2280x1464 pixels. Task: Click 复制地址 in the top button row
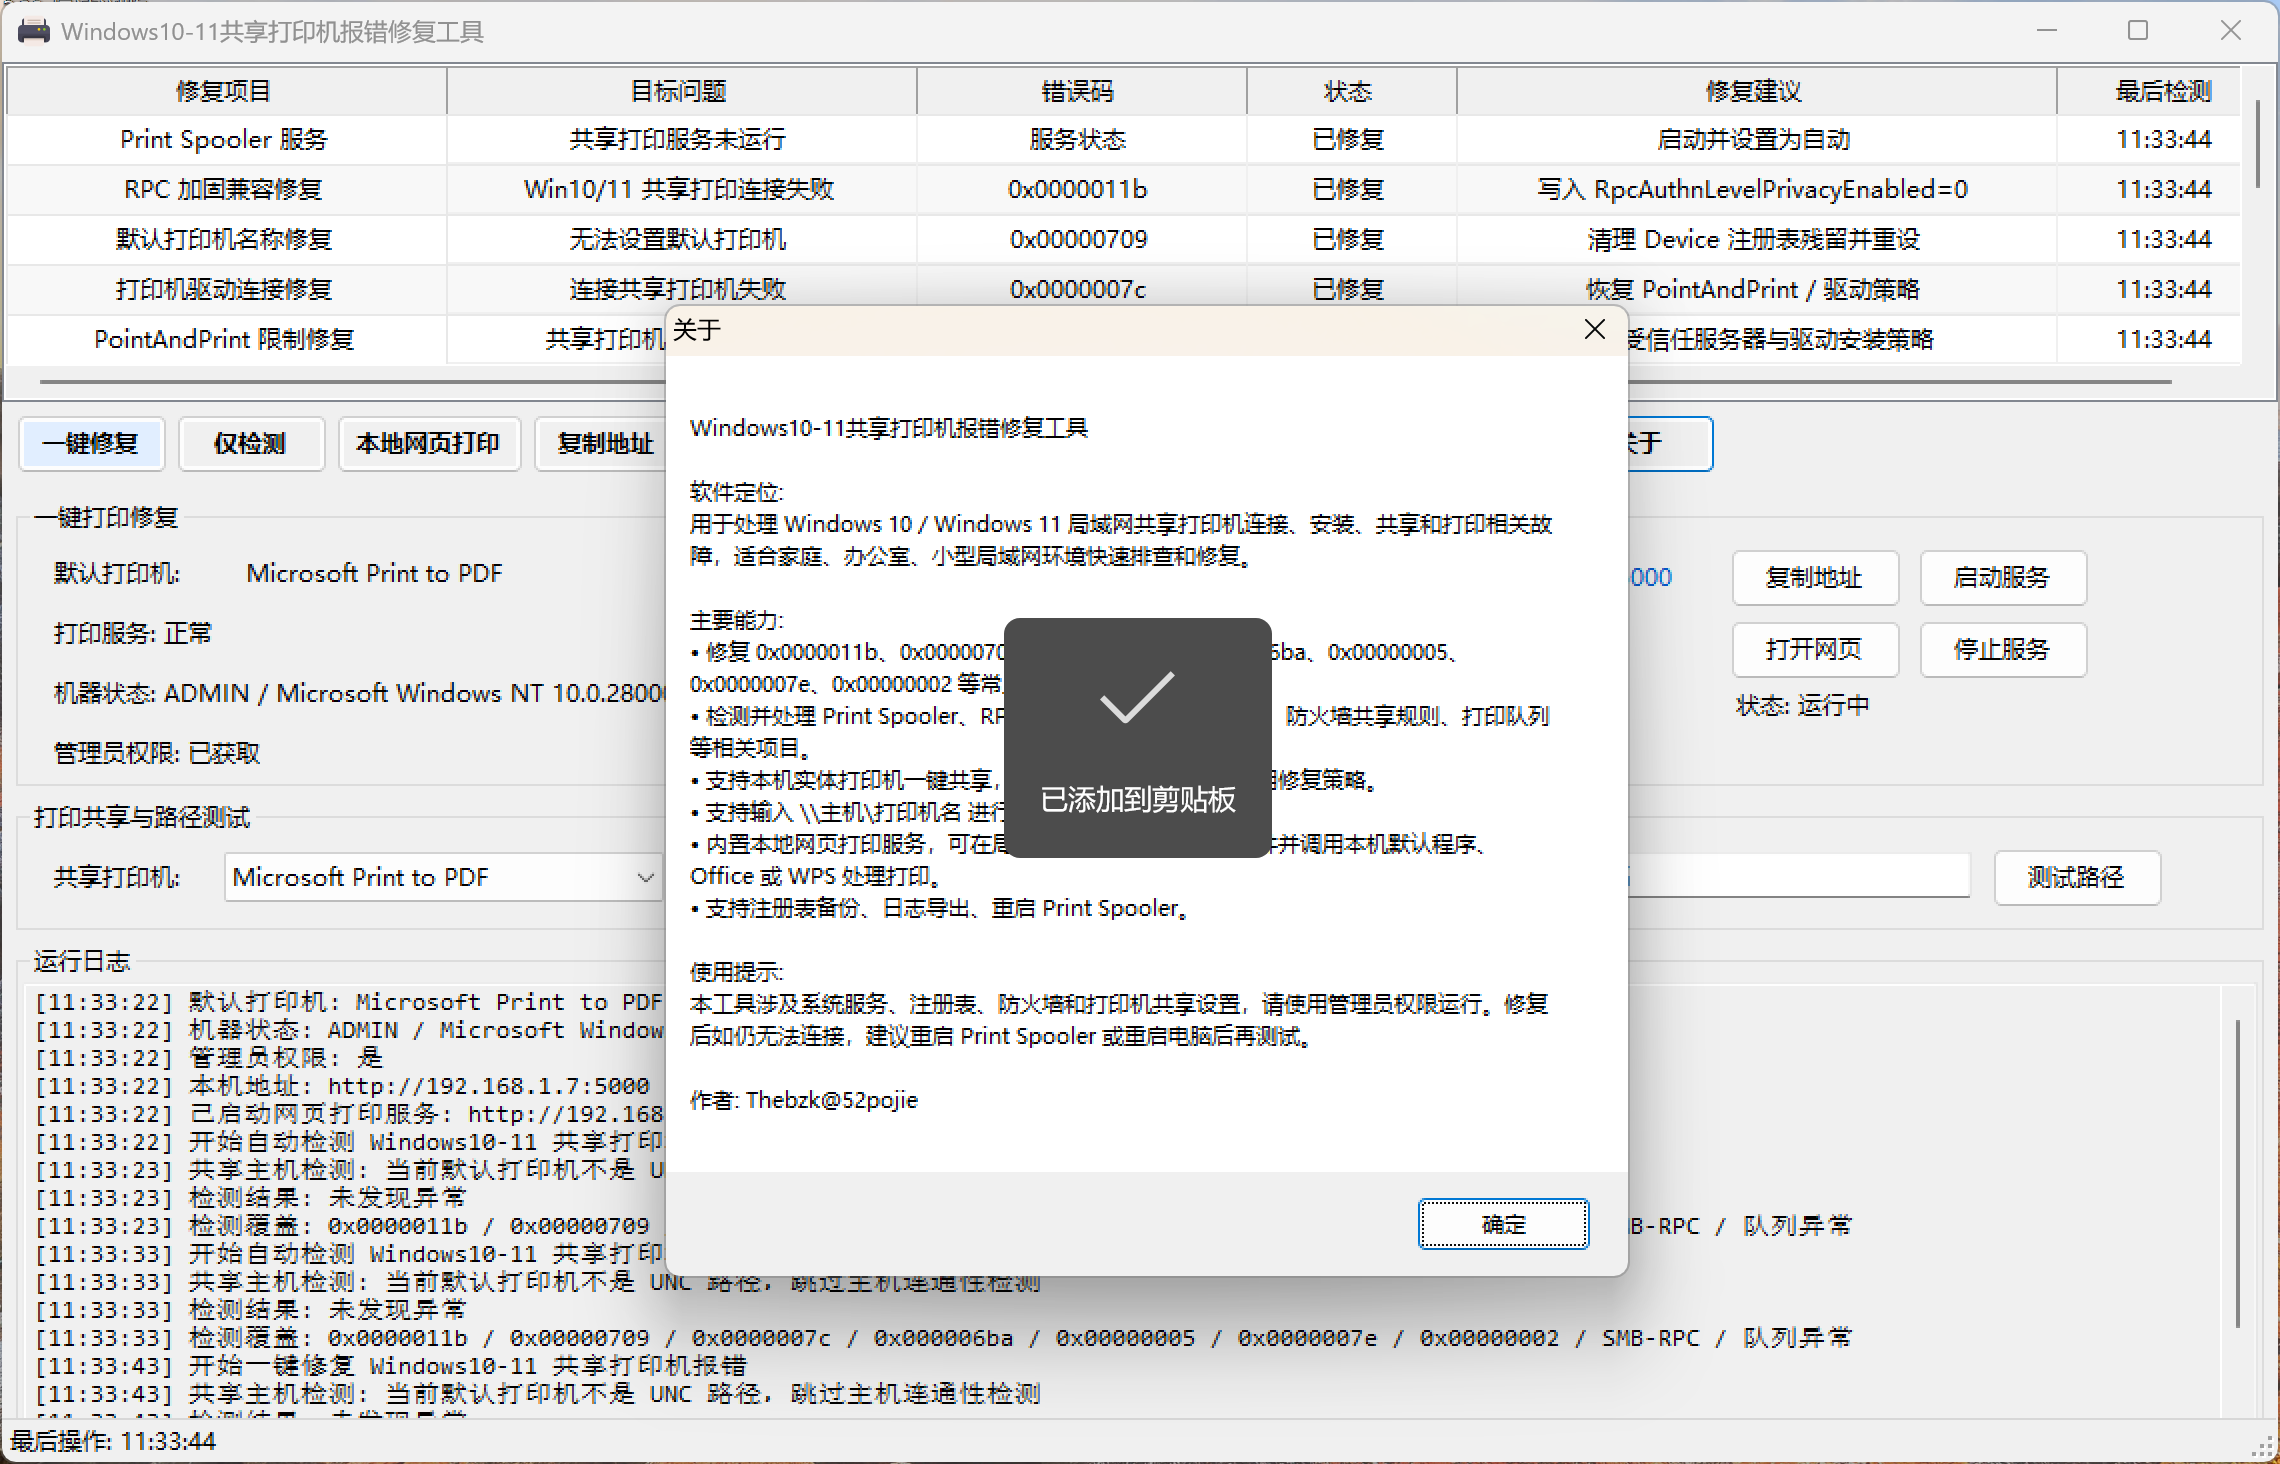(x=601, y=443)
